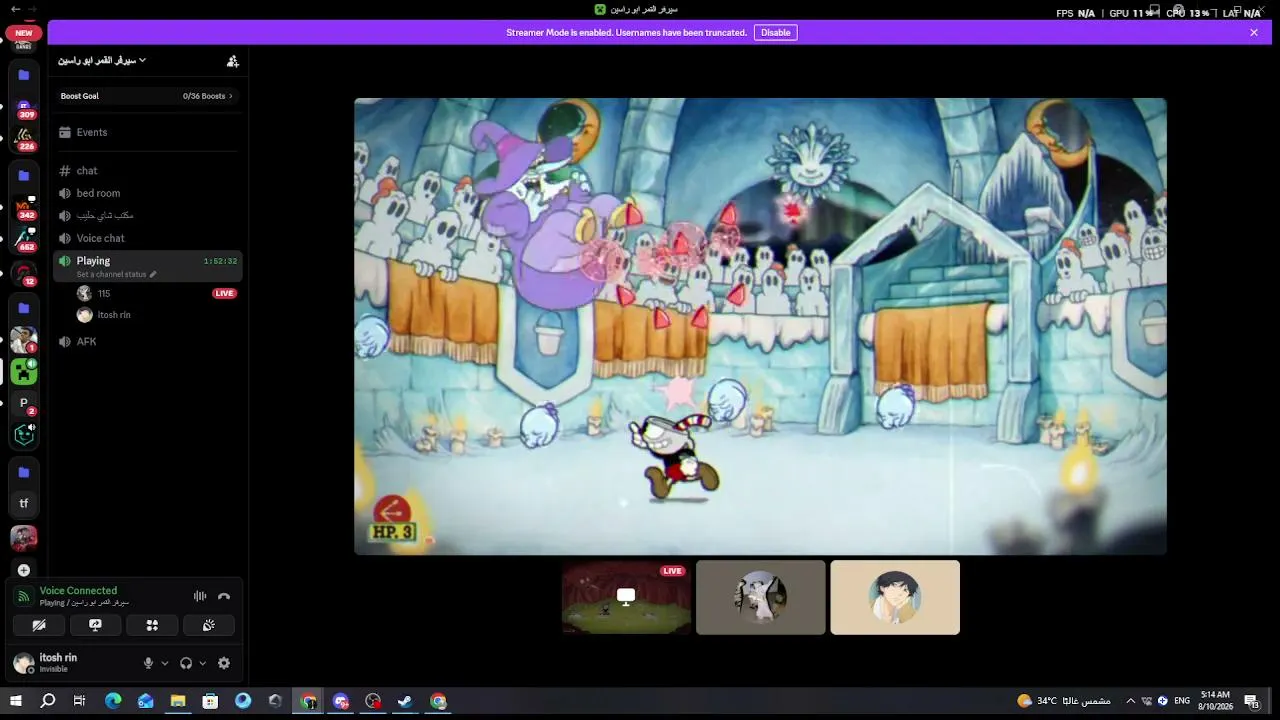
Task: Open Steam from the taskbar
Action: [405, 701]
